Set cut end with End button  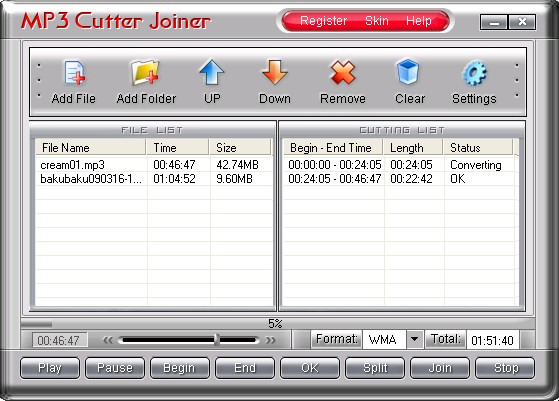tap(245, 368)
